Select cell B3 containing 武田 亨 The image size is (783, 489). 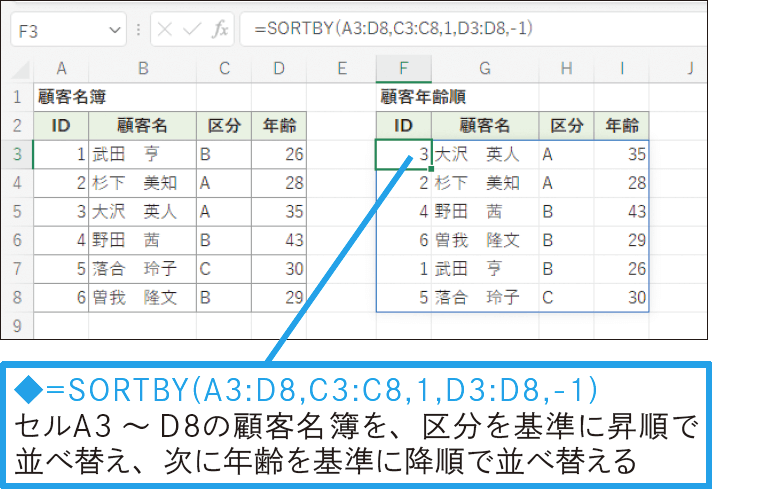click(x=142, y=154)
